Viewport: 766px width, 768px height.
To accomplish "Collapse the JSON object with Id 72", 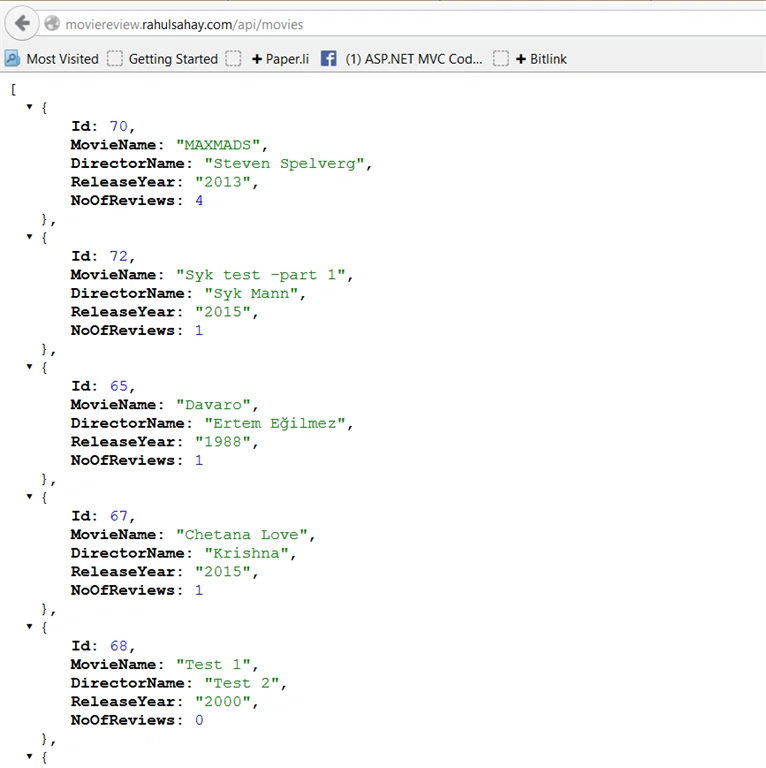I will point(29,237).
